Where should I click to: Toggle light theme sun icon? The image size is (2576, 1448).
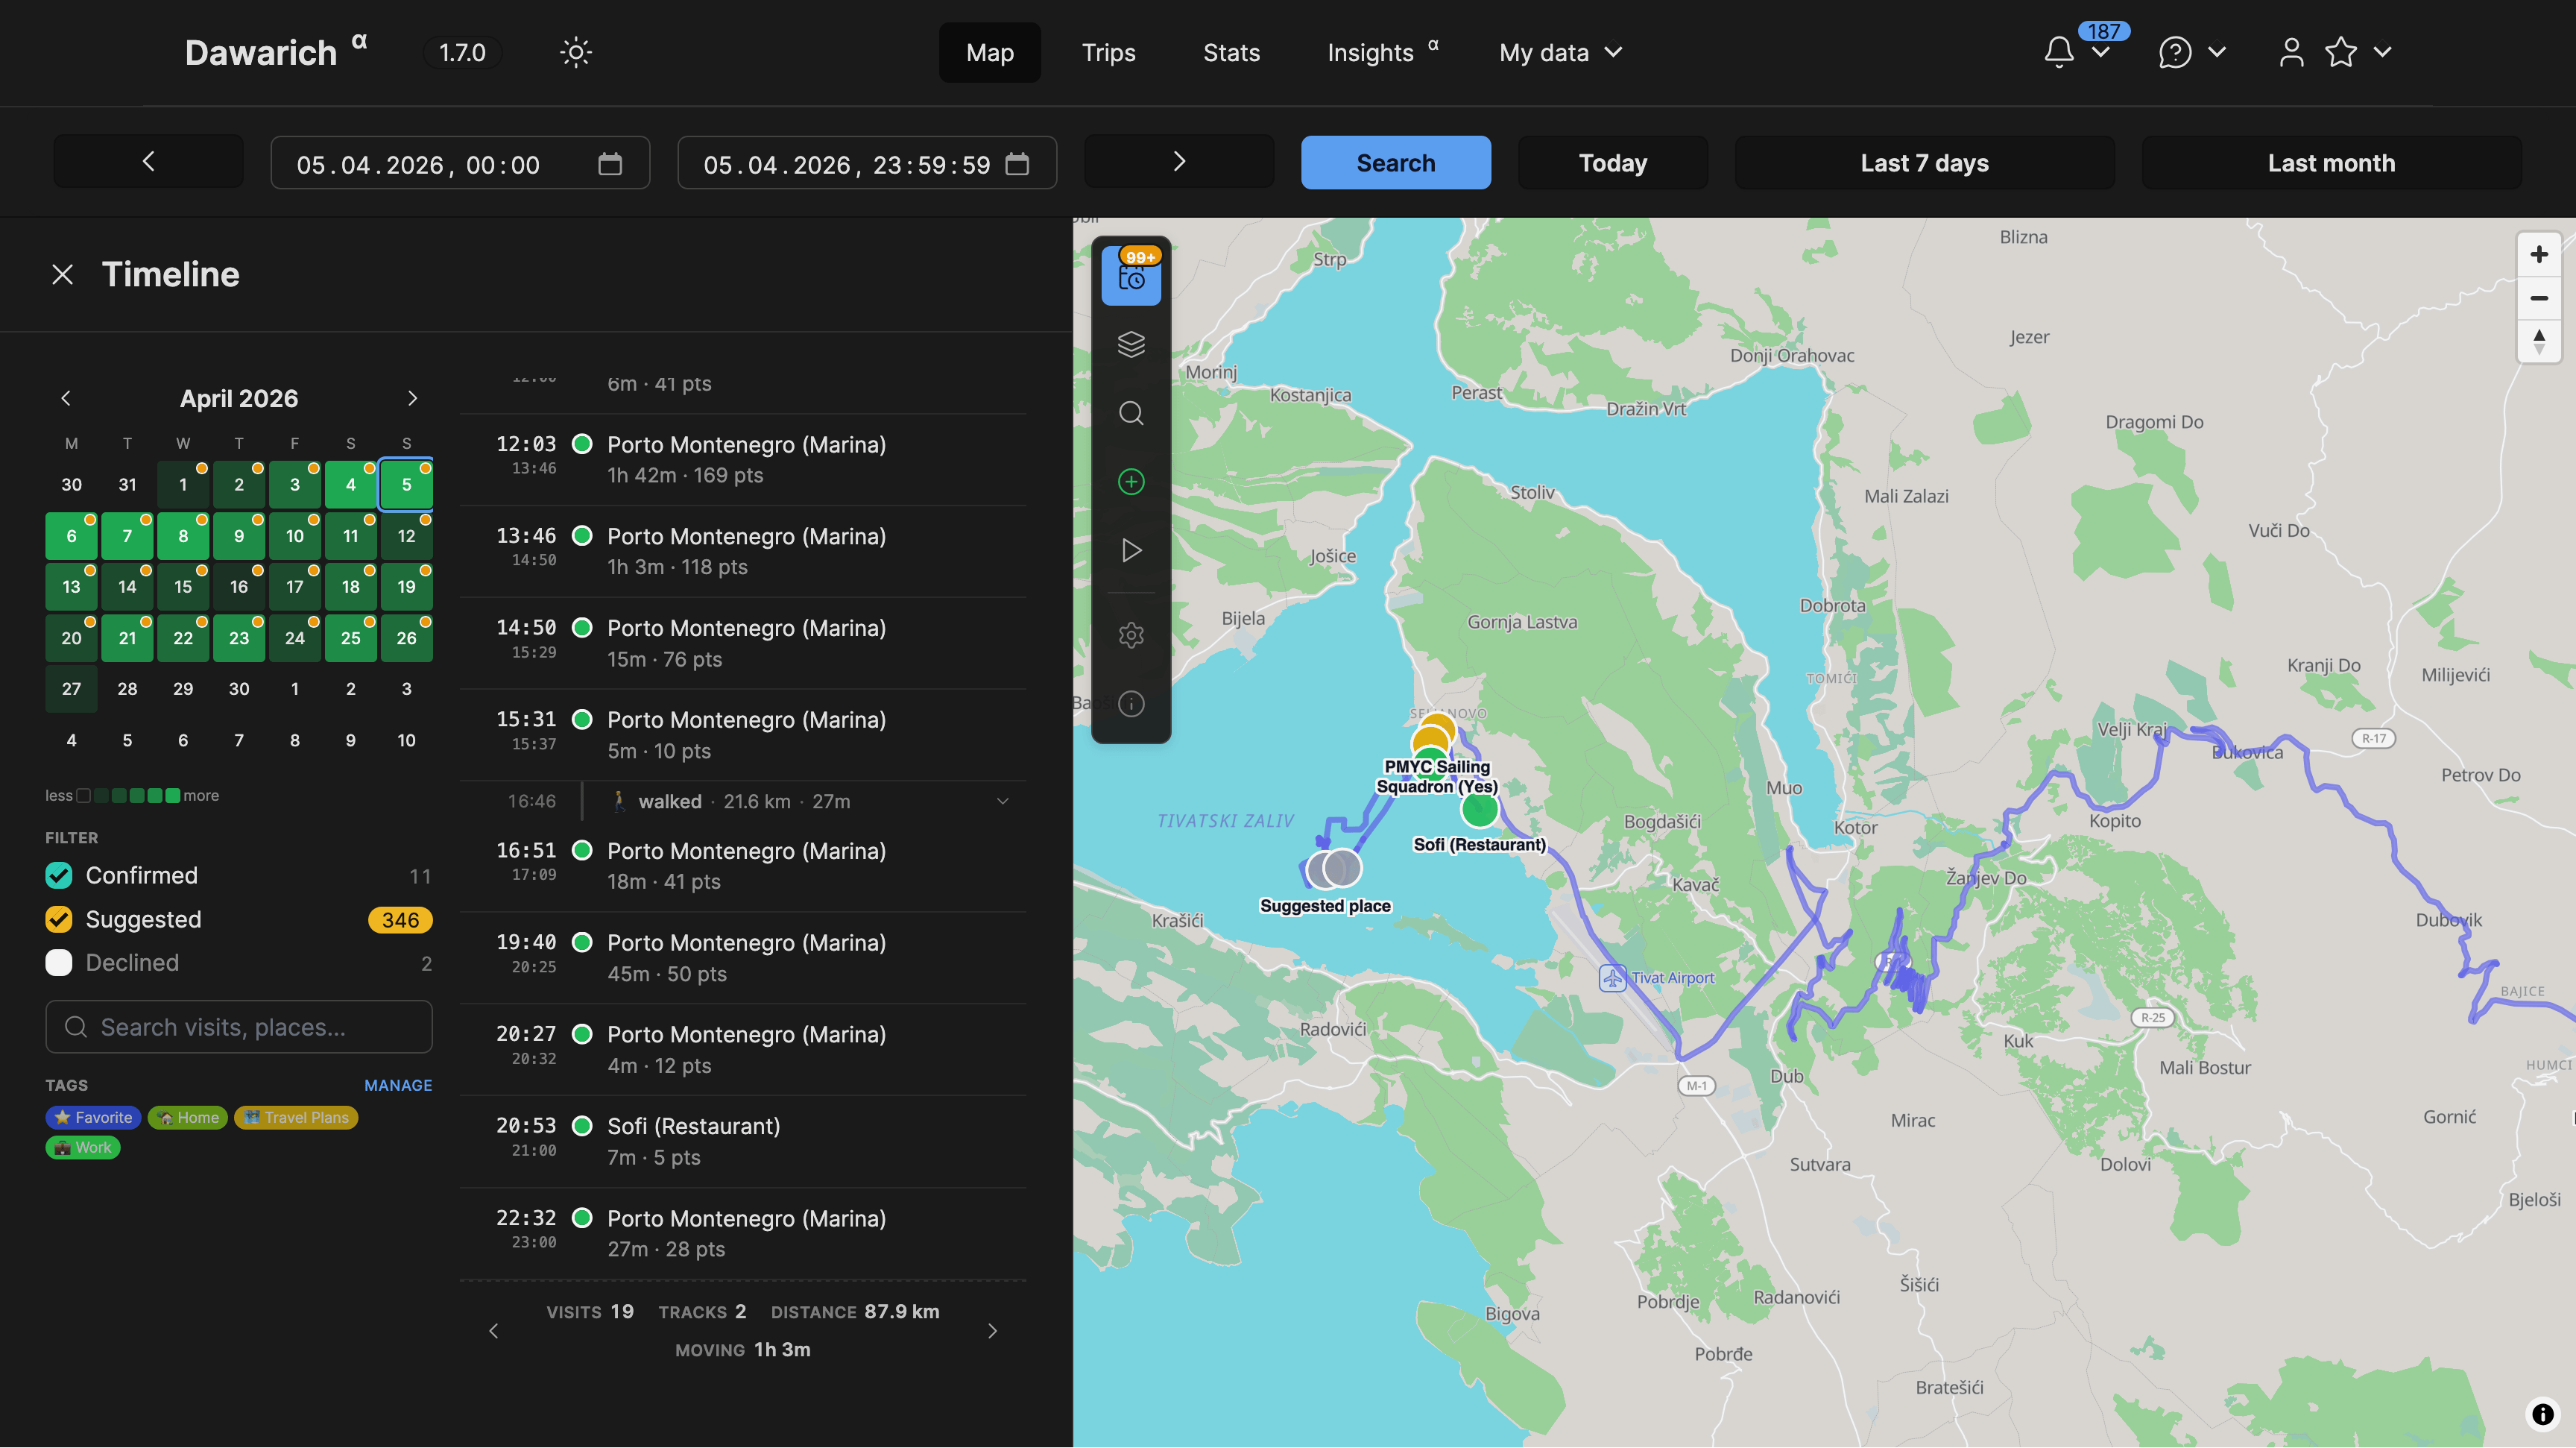576,52
